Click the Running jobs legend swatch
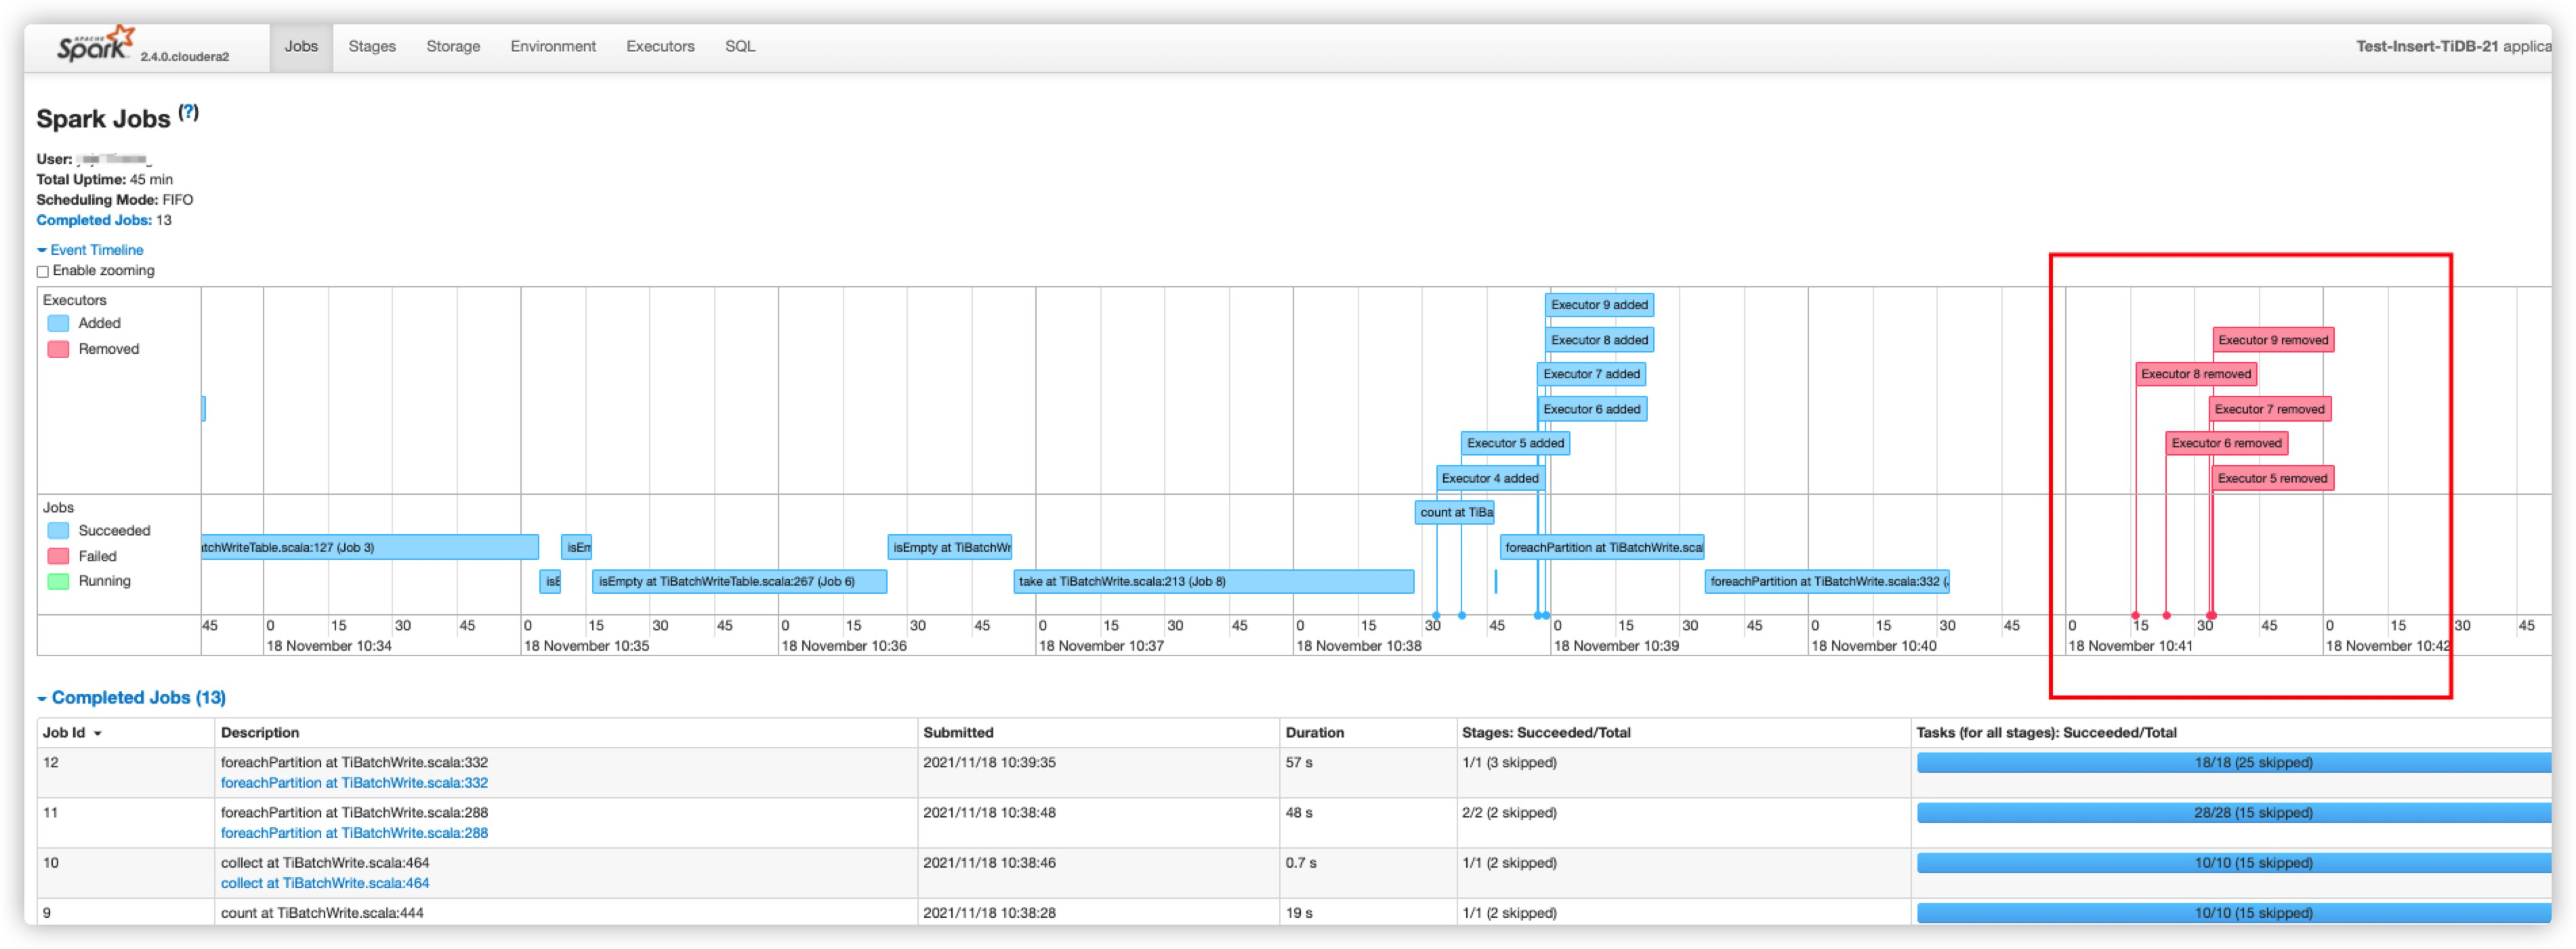This screenshot has width=2576, height=949. click(58, 581)
